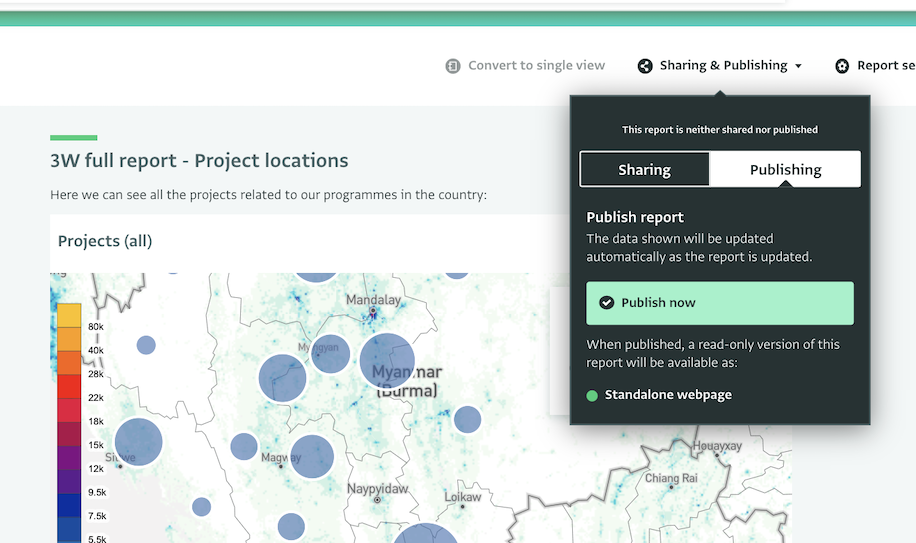Click the project bubble over Myingyan
Viewport: 916px width, 543px height.
(330, 354)
